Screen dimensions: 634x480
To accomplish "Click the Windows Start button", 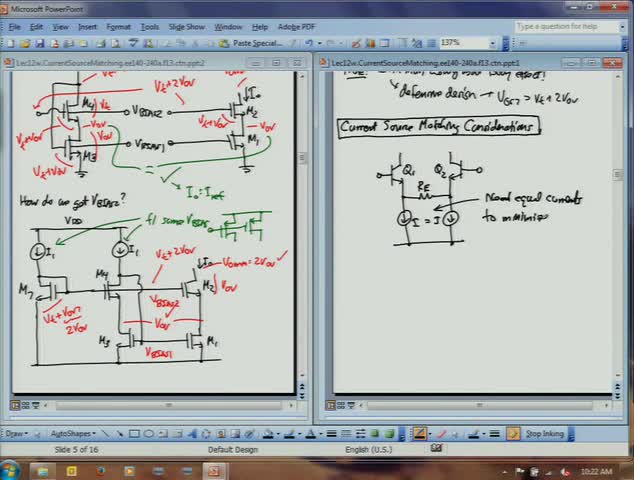I will coord(10,470).
